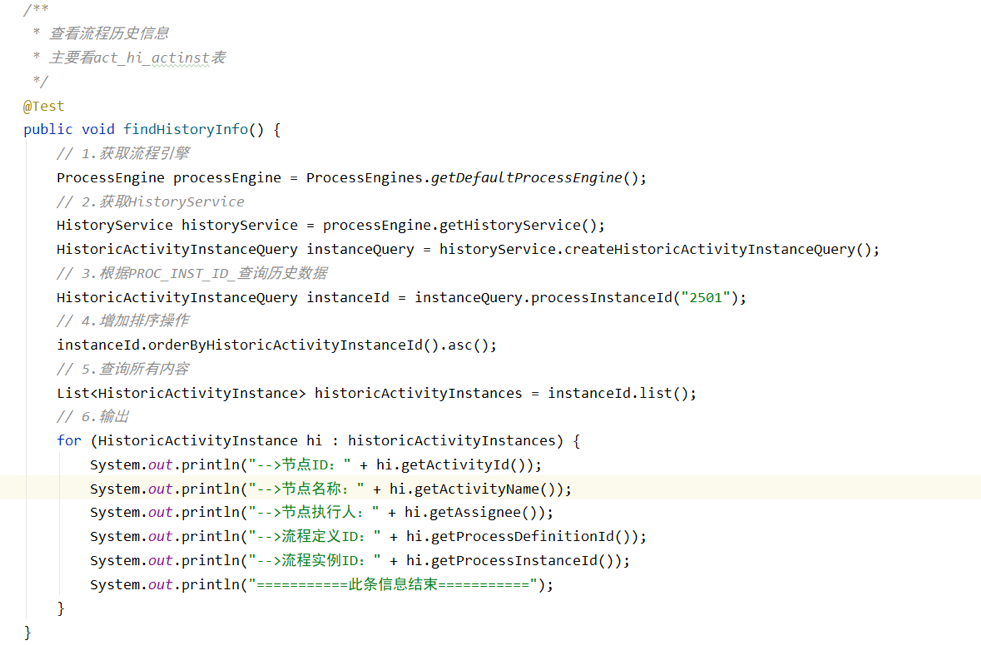Click comment 6.输出

(x=93, y=417)
